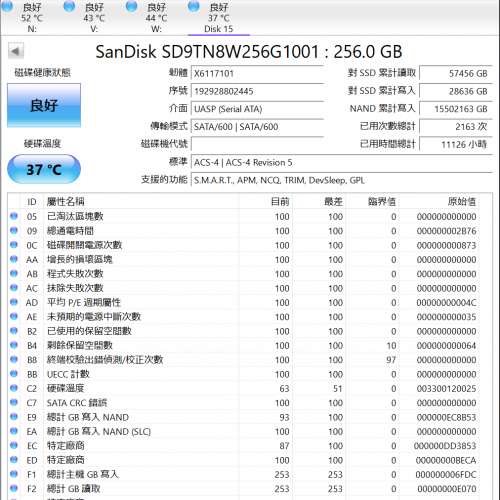Click the status dot for attribute E9
Viewport: 500px width, 500px height.
click(14, 417)
